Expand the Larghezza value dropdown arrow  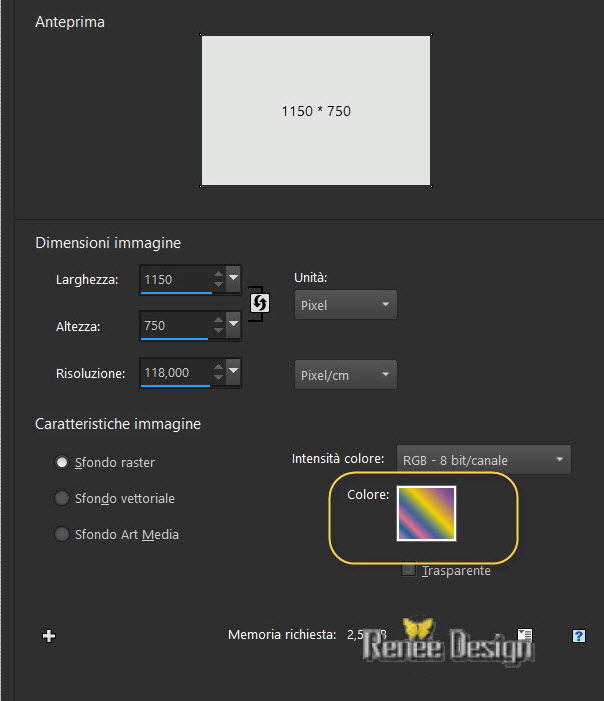point(233,278)
